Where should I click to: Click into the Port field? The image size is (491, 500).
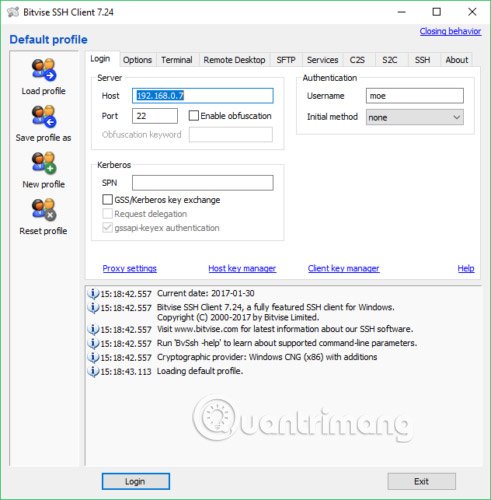coord(155,116)
